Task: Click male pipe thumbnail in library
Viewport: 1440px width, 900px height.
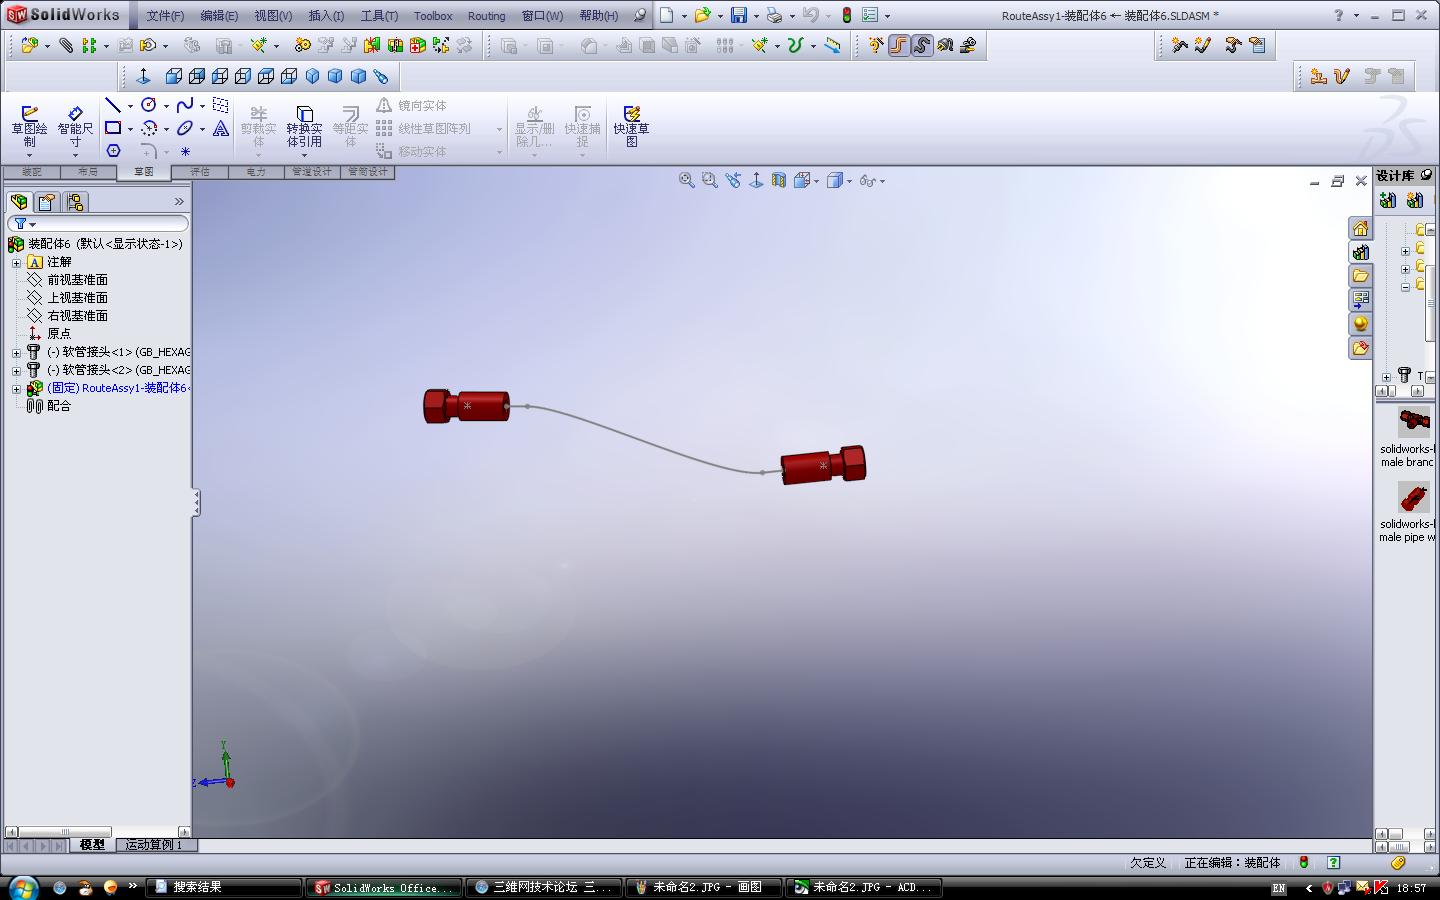Action: (1413, 497)
